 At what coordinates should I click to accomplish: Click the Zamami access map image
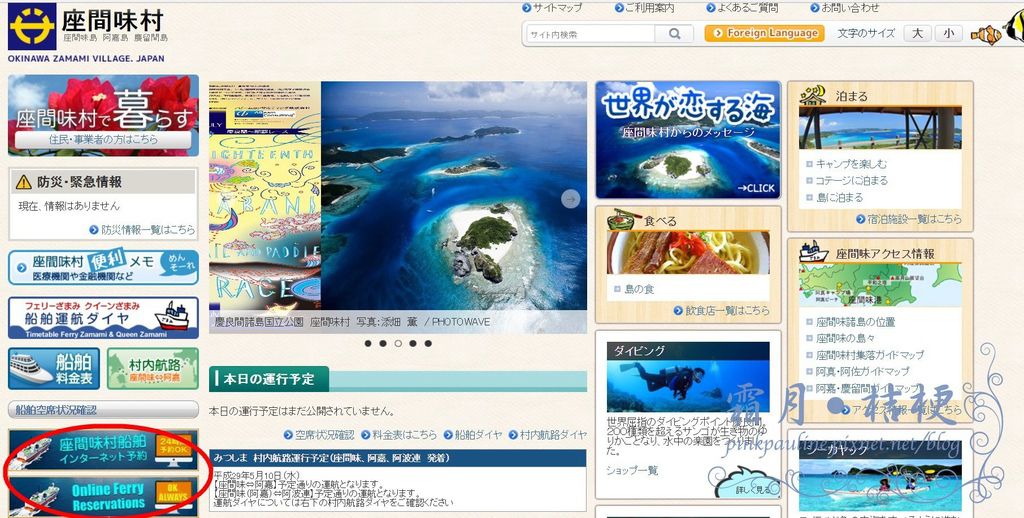(x=880, y=285)
